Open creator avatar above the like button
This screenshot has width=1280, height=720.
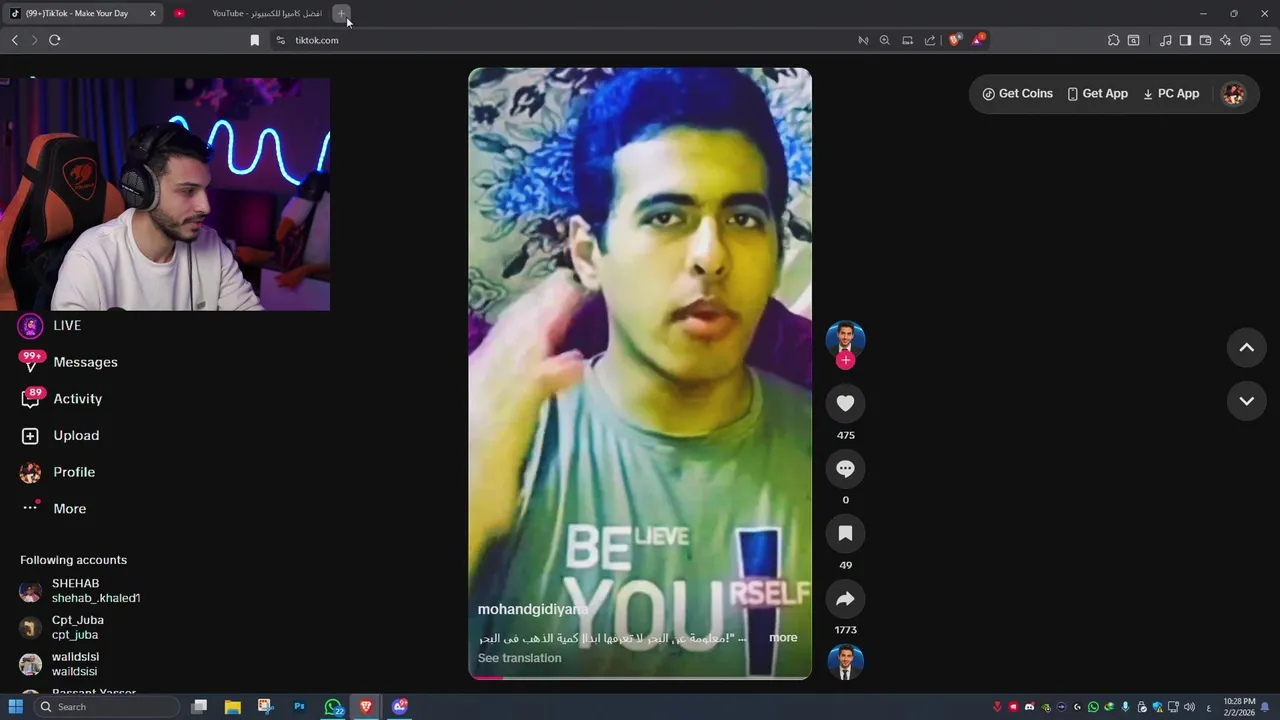tap(845, 340)
